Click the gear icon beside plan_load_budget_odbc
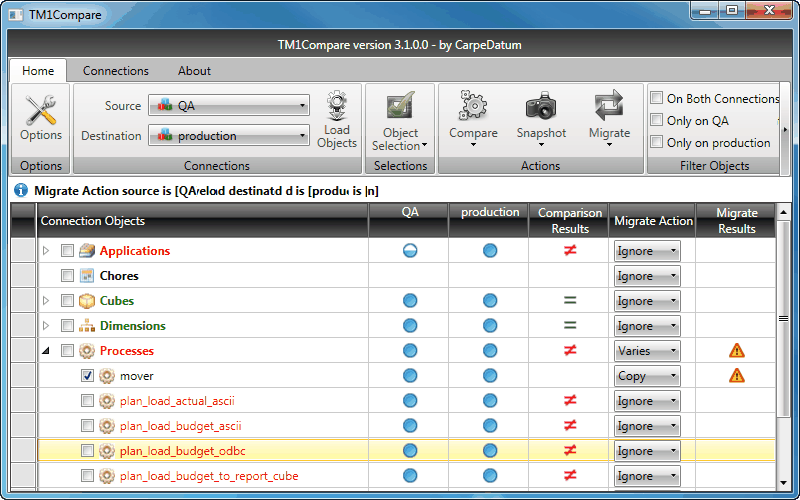This screenshot has width=800, height=500. 107,451
